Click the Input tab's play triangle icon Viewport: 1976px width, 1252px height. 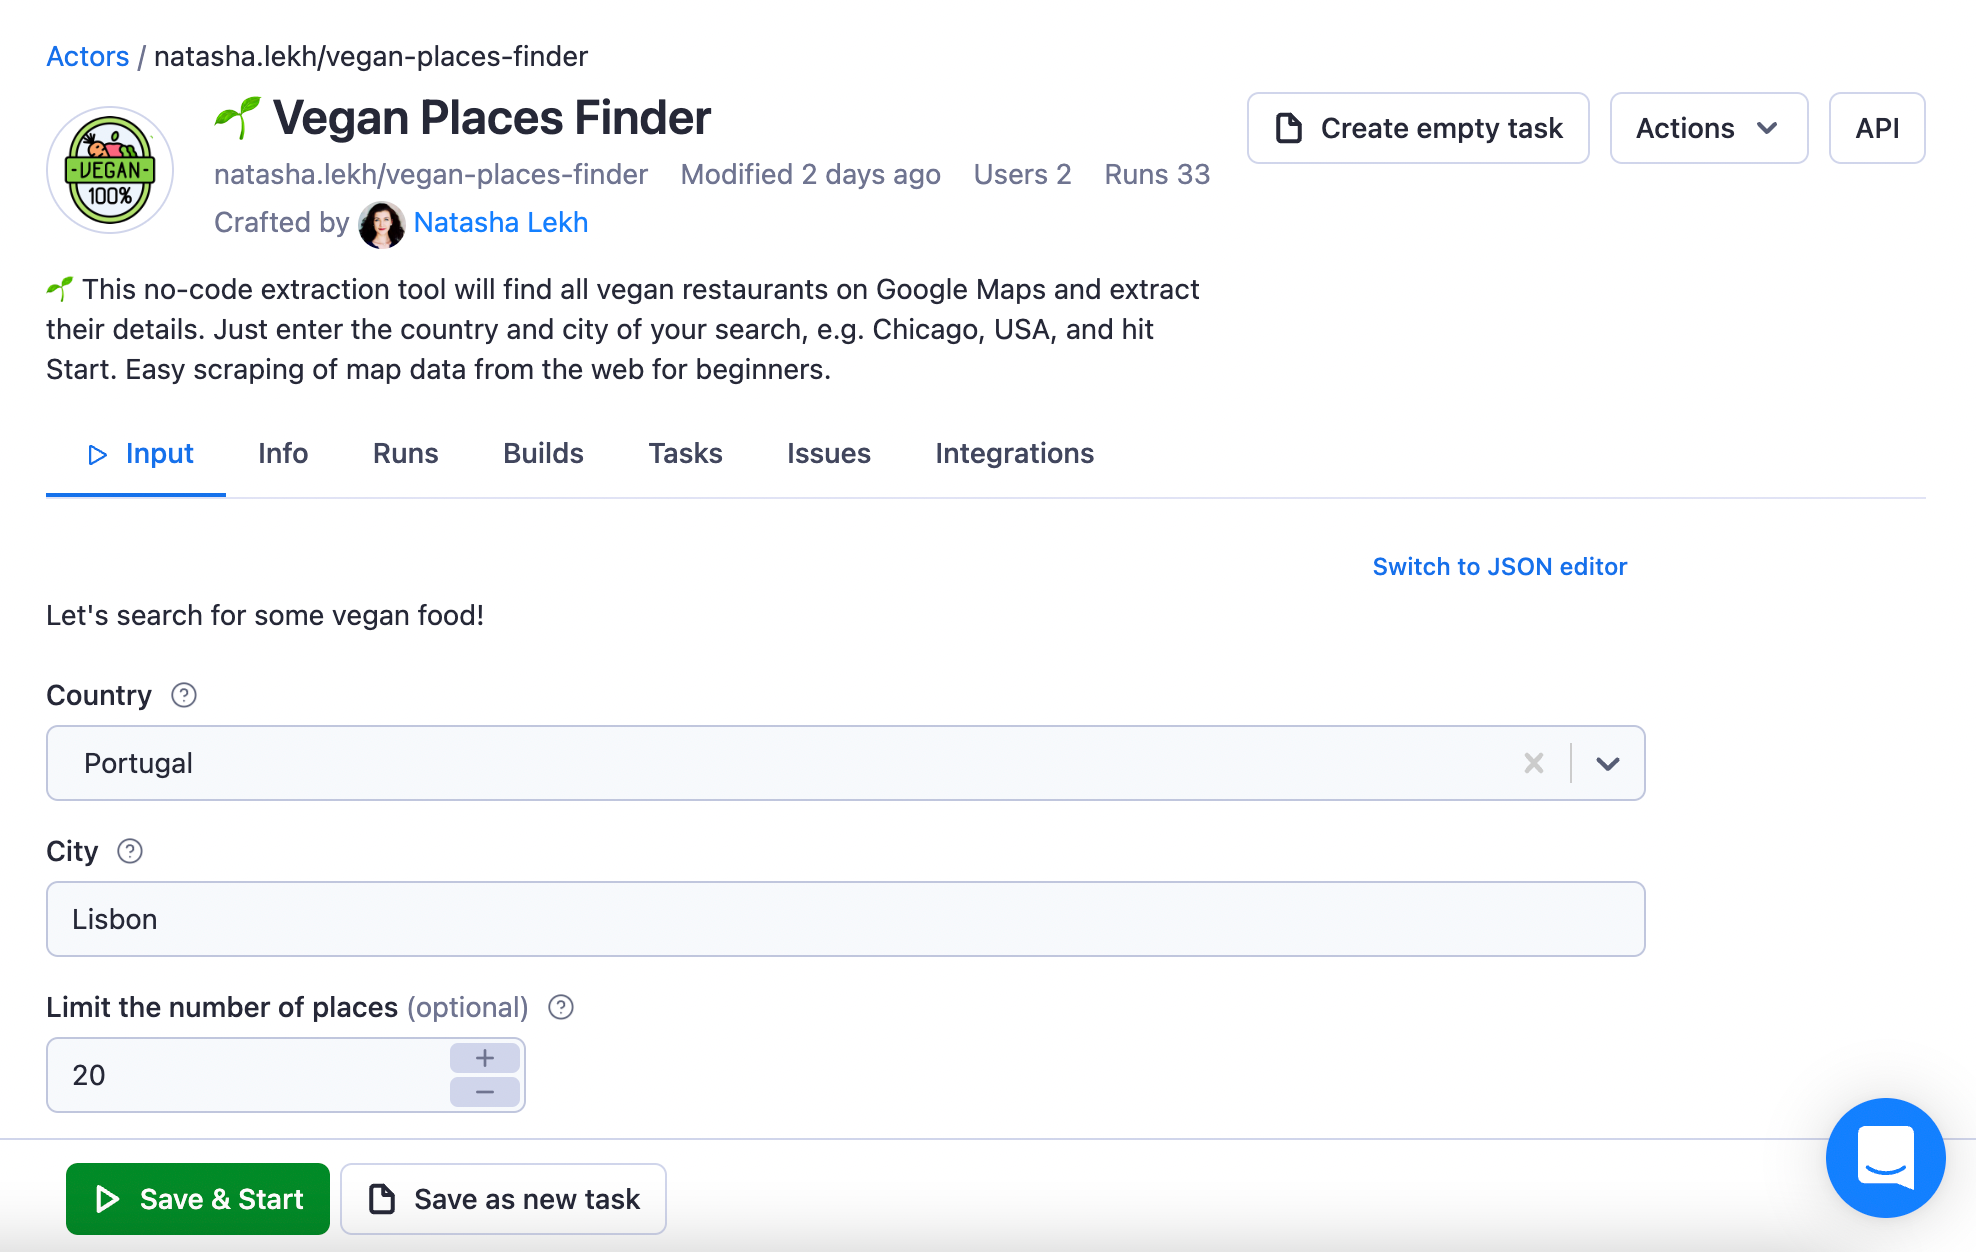click(98, 454)
